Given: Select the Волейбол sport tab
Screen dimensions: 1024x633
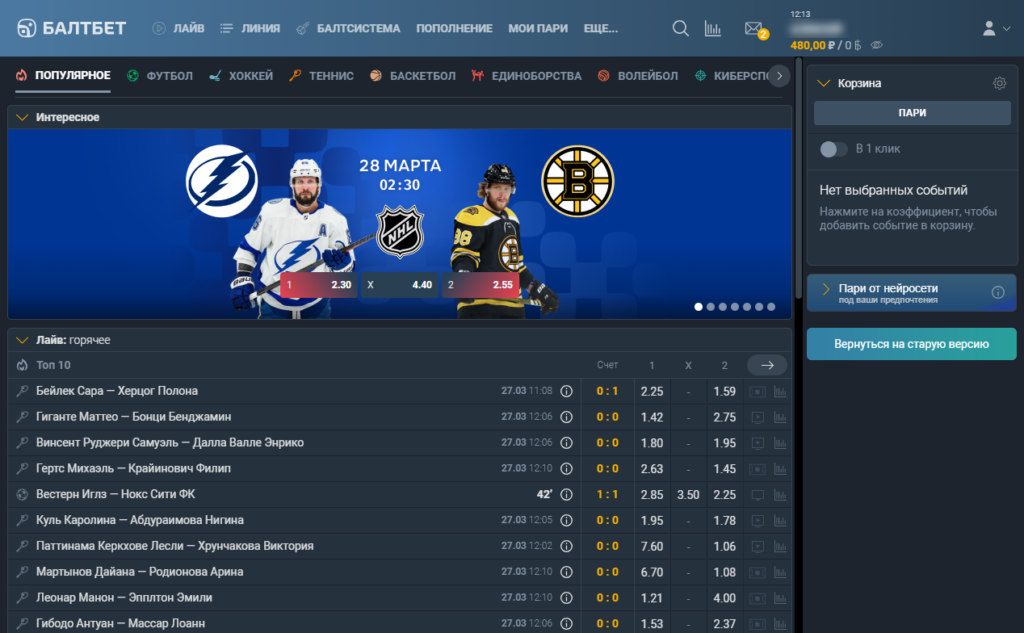Looking at the screenshot, I should click(x=637, y=76).
